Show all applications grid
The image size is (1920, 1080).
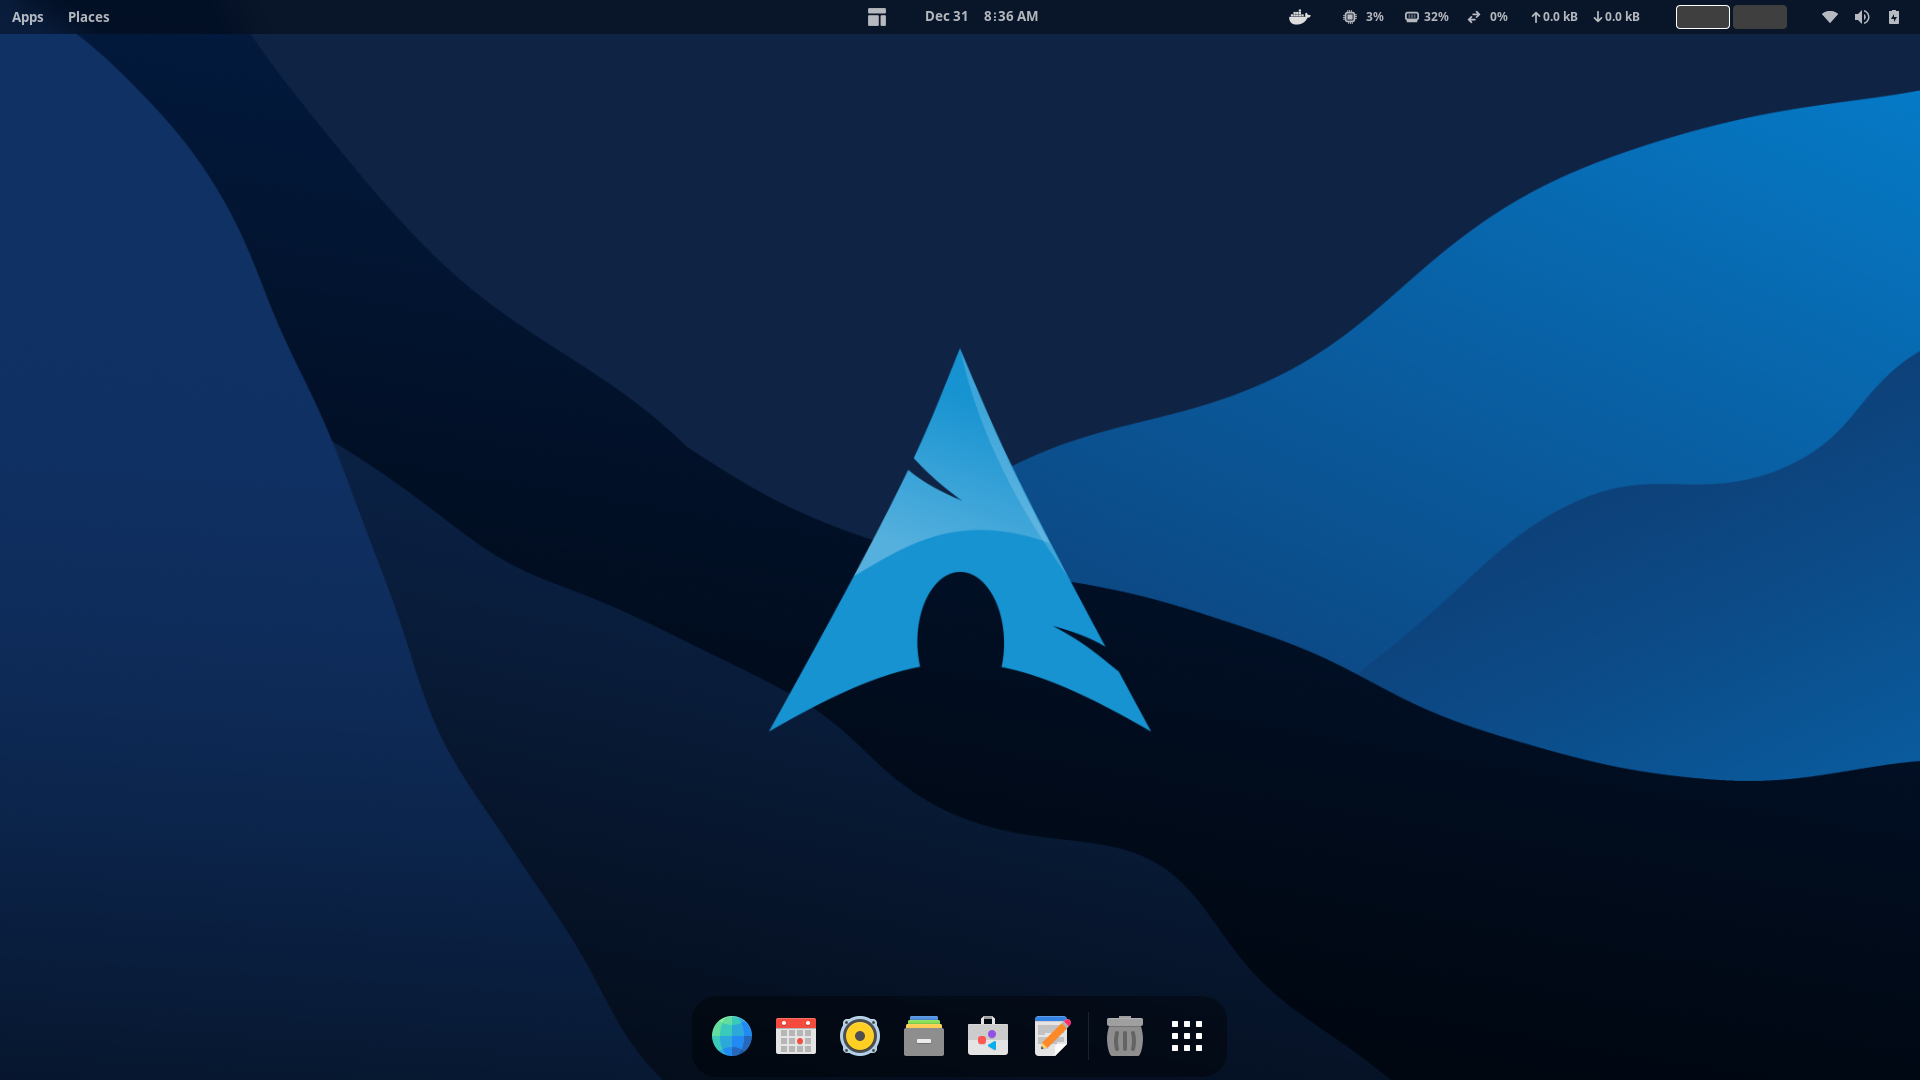(1187, 1036)
